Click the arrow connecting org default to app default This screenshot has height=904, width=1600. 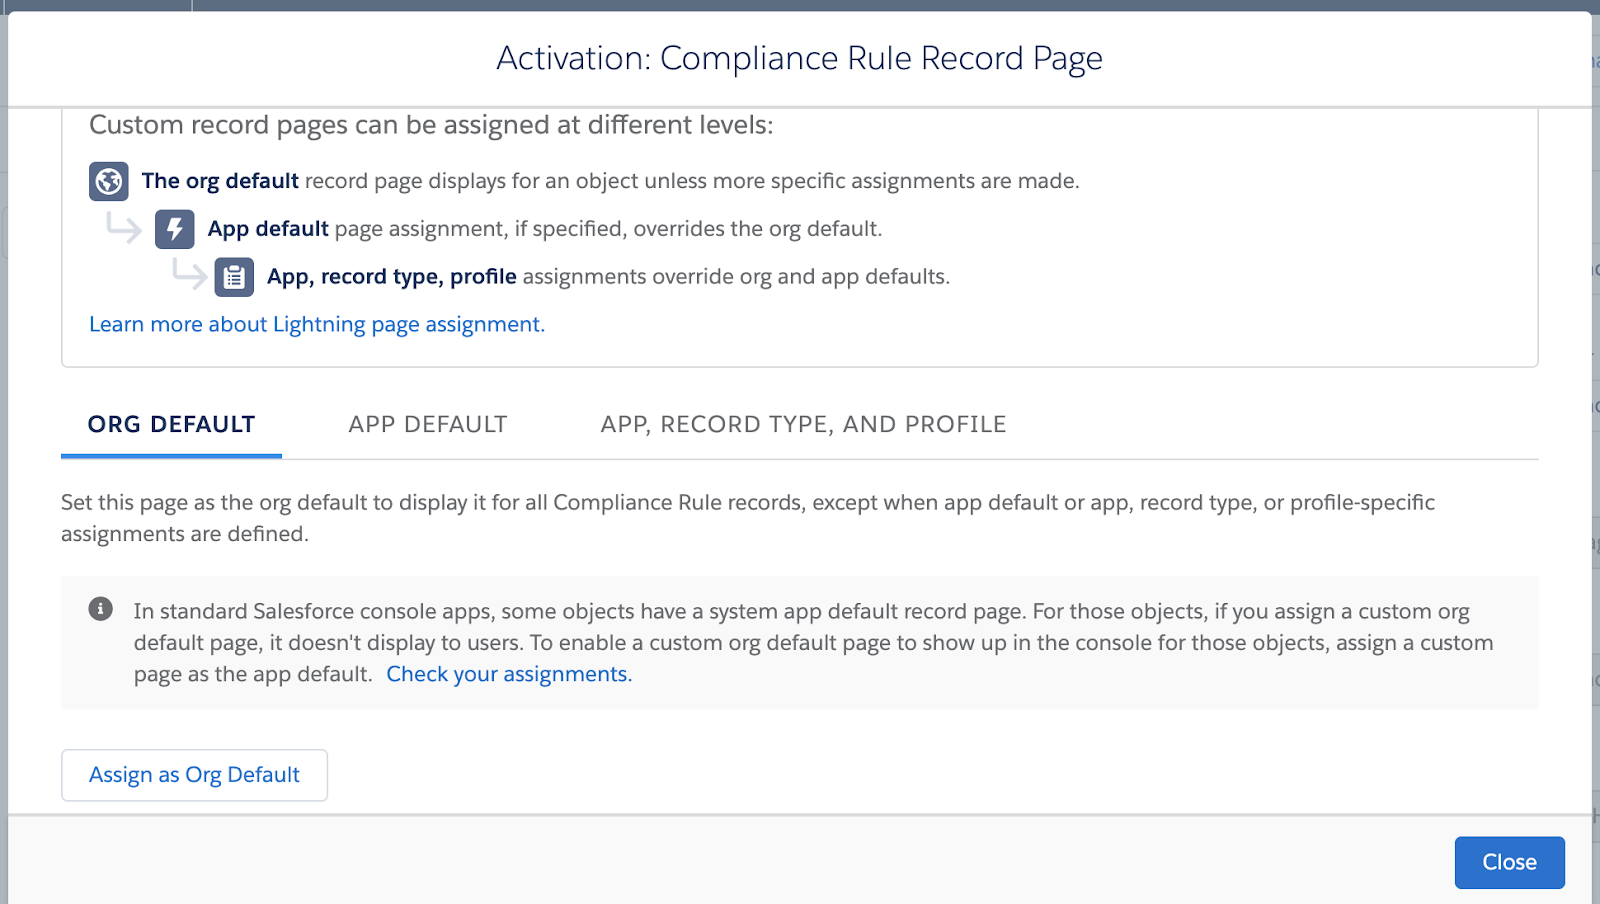(123, 228)
